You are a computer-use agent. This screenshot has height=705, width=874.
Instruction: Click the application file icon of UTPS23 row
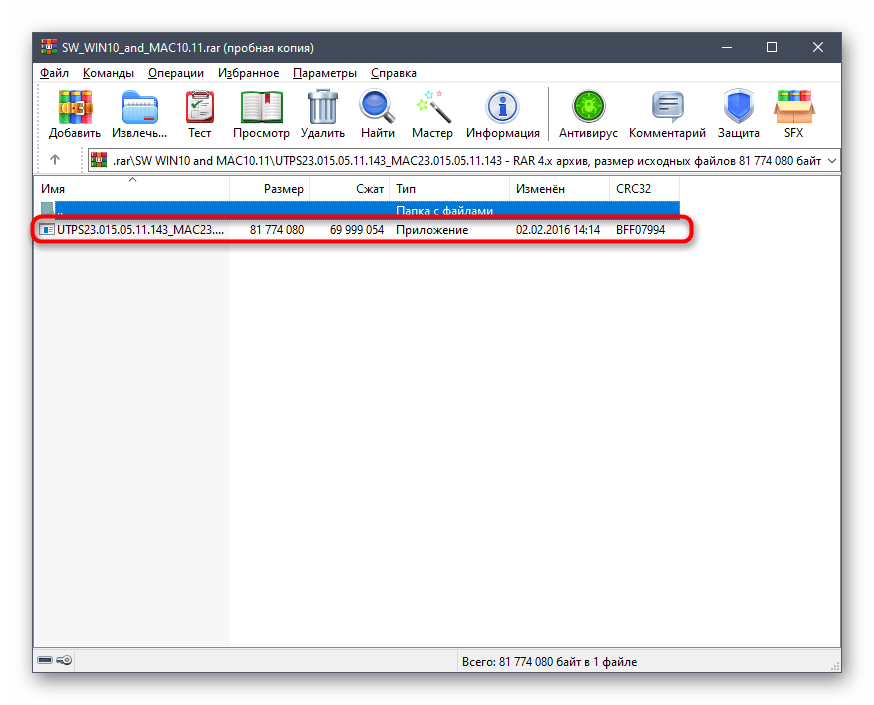(x=47, y=230)
